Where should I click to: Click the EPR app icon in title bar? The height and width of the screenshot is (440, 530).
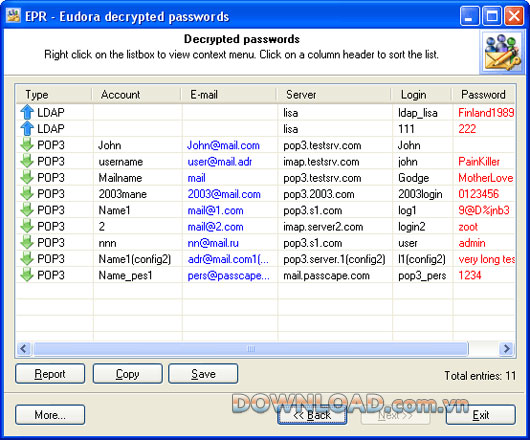14,16
